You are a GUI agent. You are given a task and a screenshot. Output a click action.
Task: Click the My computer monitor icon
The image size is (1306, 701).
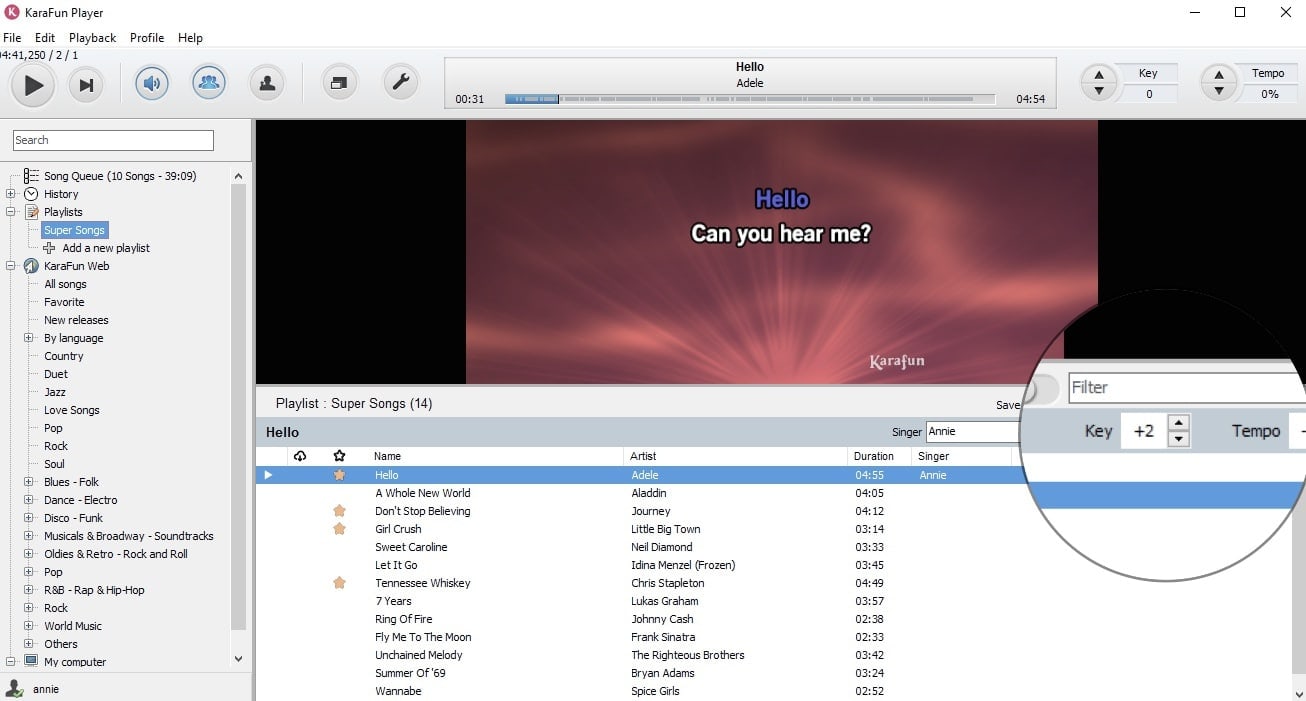pos(31,662)
